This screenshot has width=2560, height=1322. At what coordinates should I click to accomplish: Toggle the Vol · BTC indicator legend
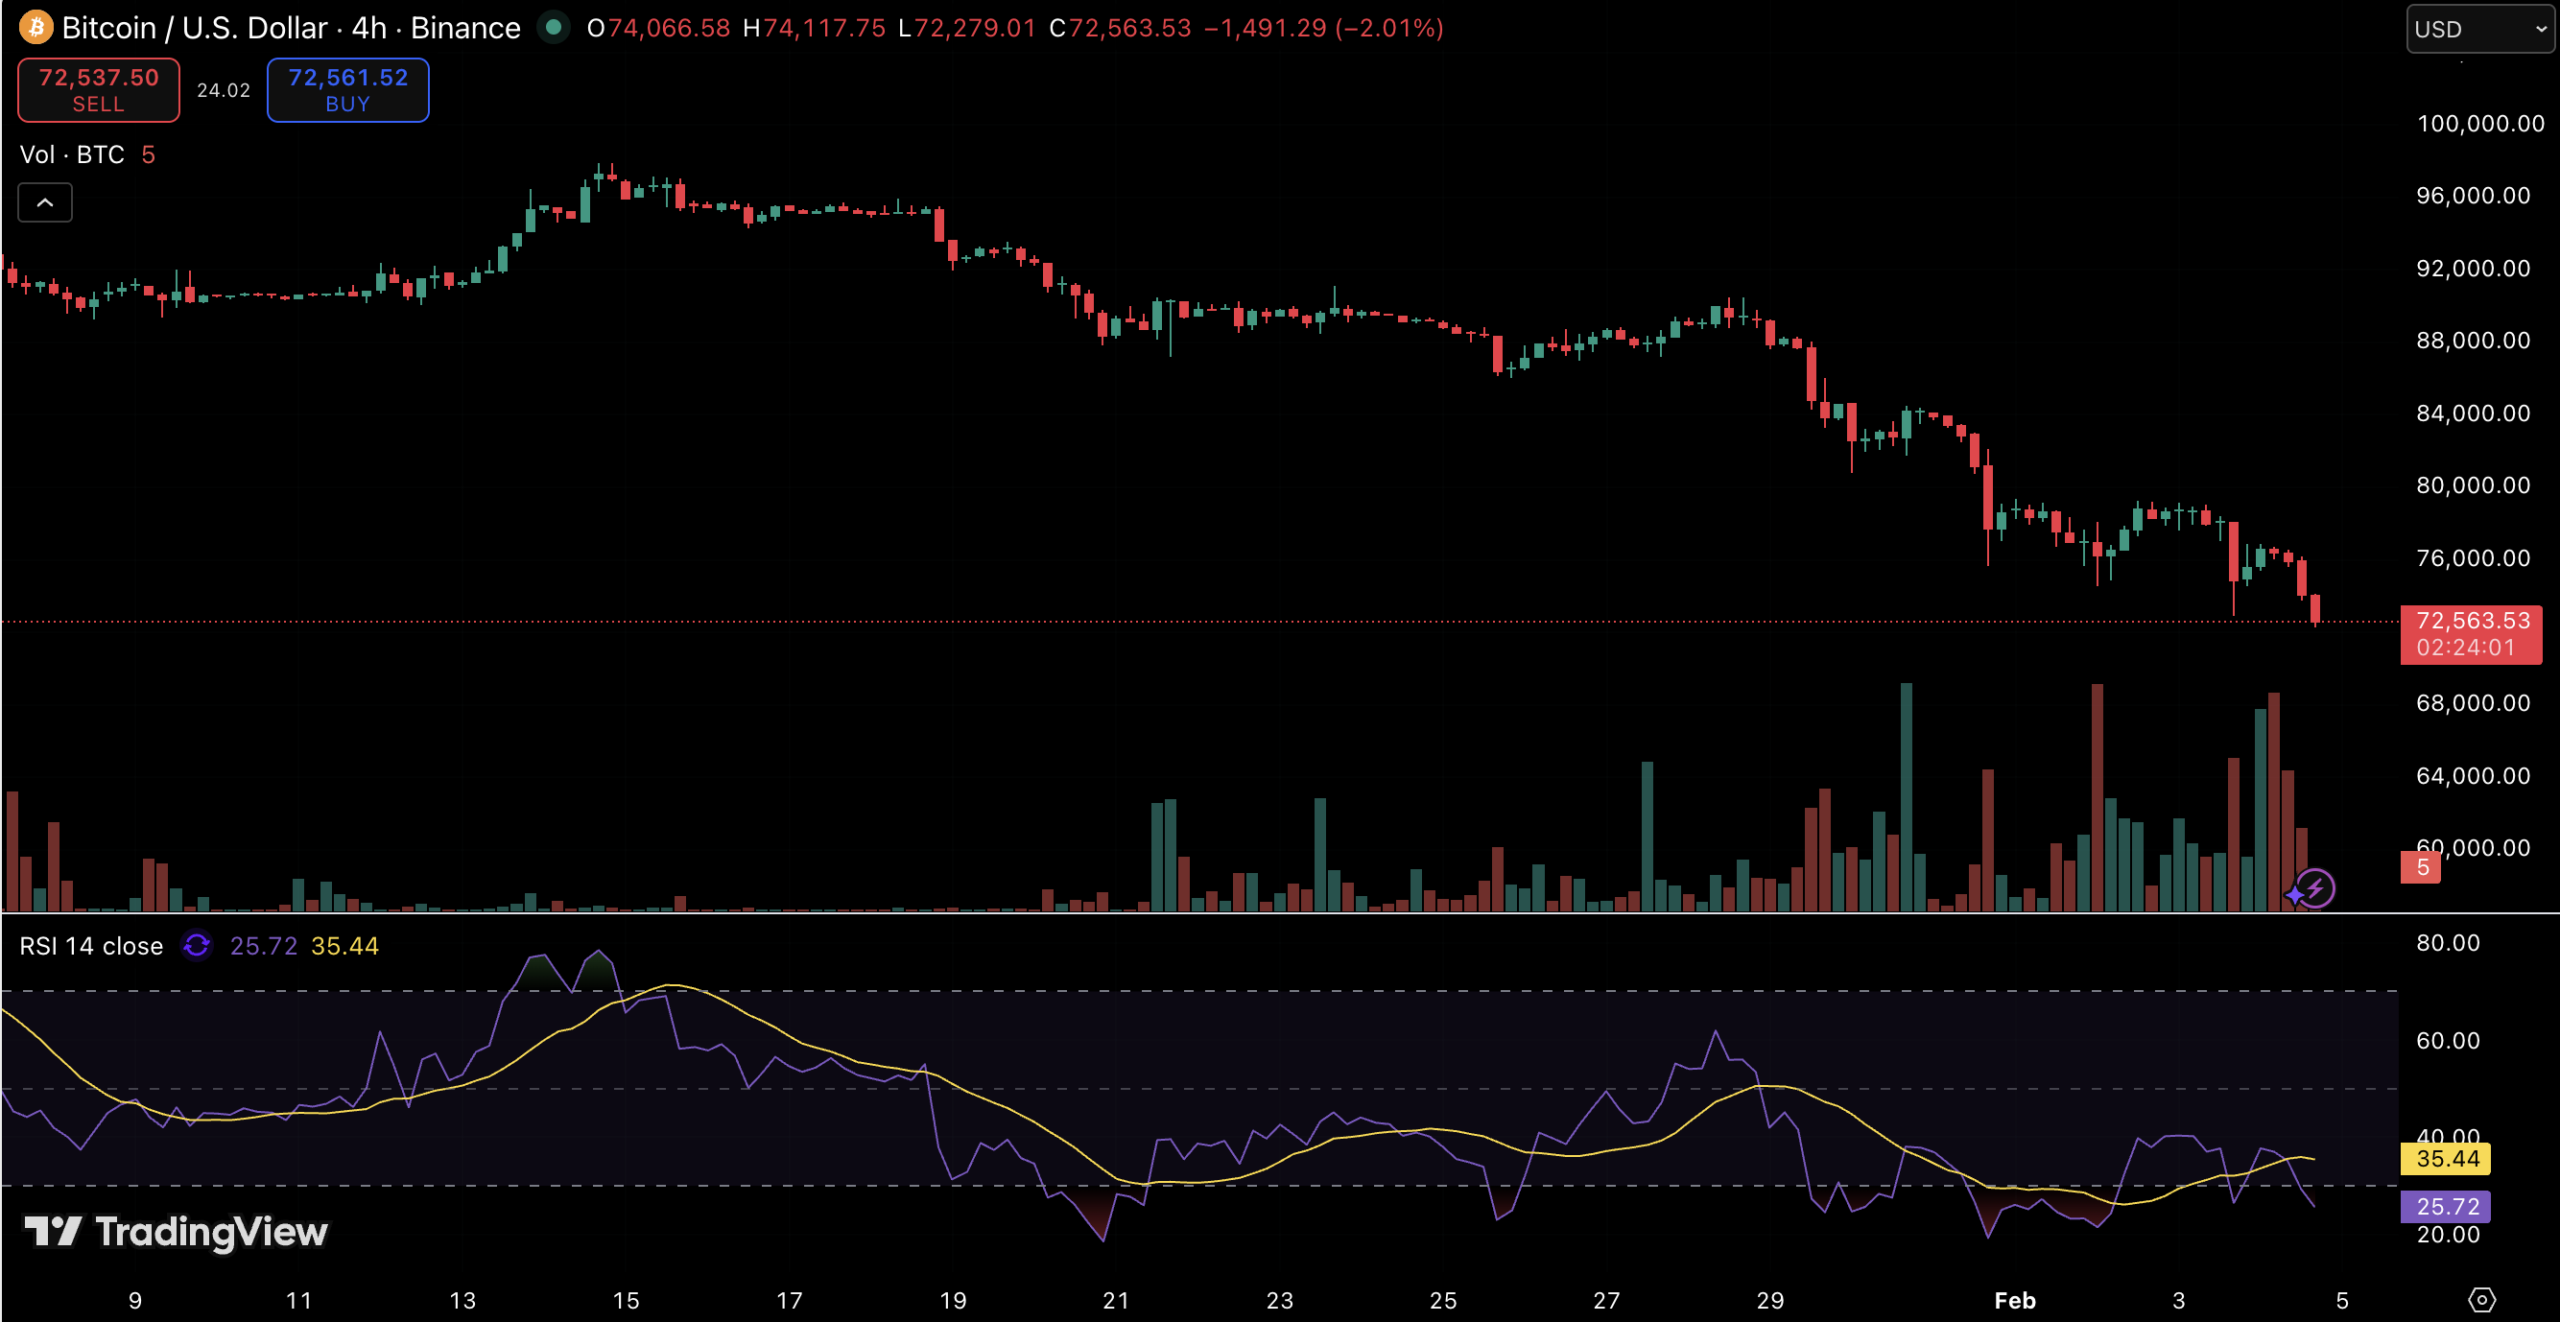[x=71, y=155]
